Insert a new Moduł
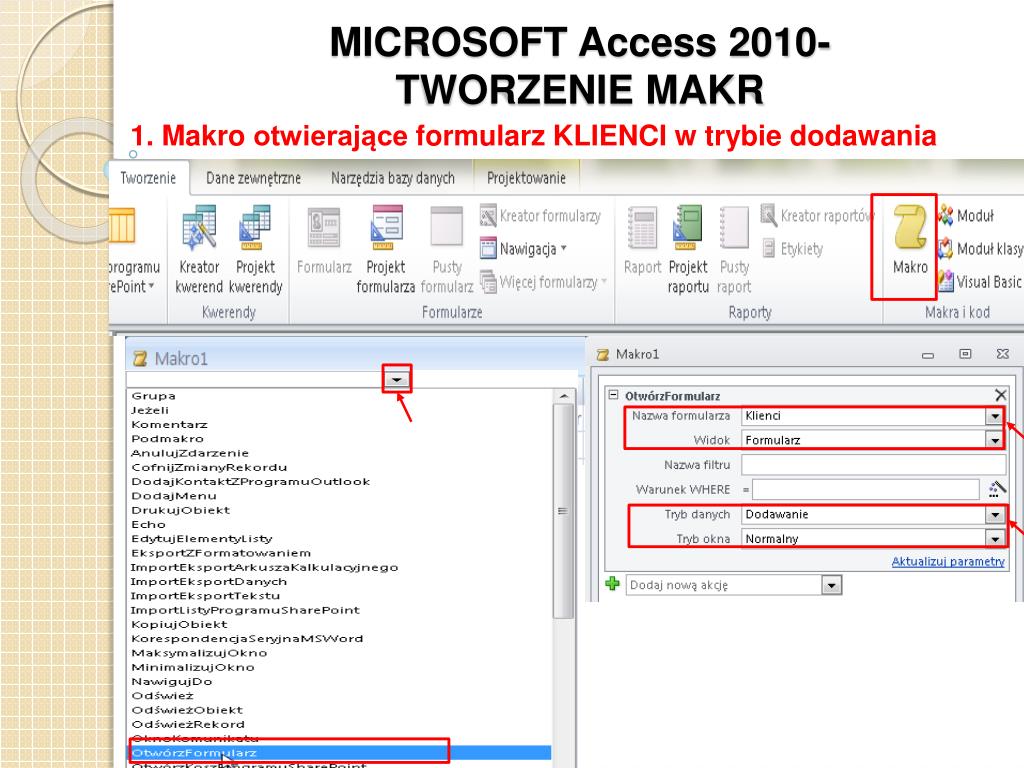Viewport: 1024px width, 768px height. point(966,215)
